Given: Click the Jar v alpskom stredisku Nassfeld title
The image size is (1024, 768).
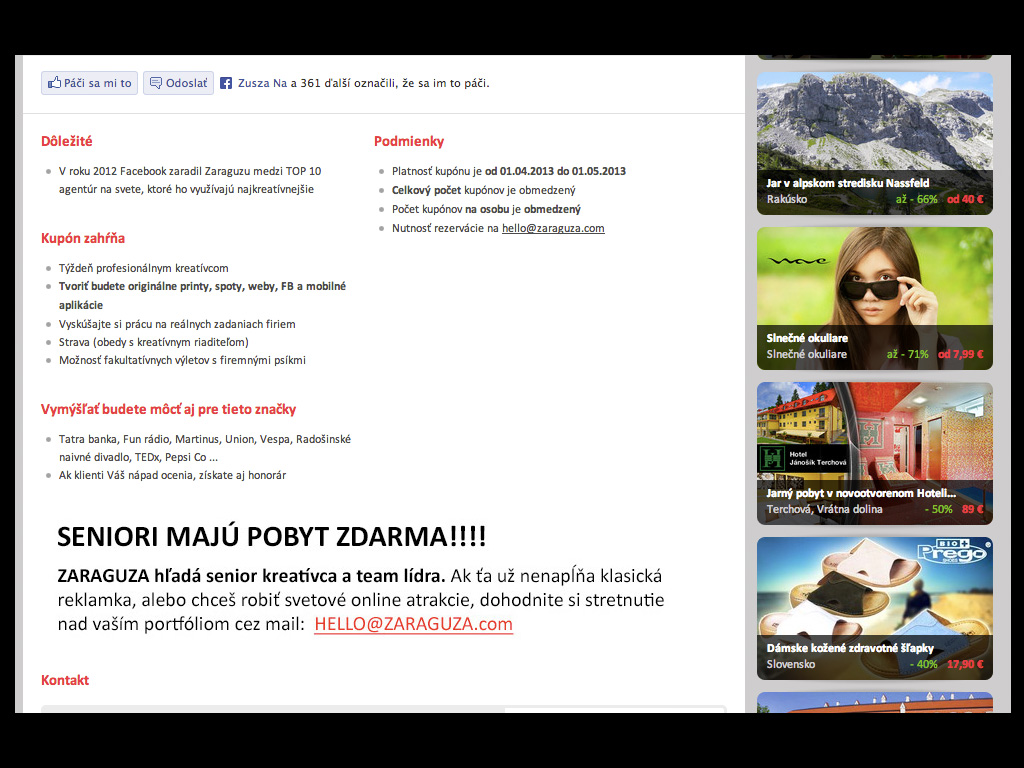Looking at the screenshot, I should (848, 183).
